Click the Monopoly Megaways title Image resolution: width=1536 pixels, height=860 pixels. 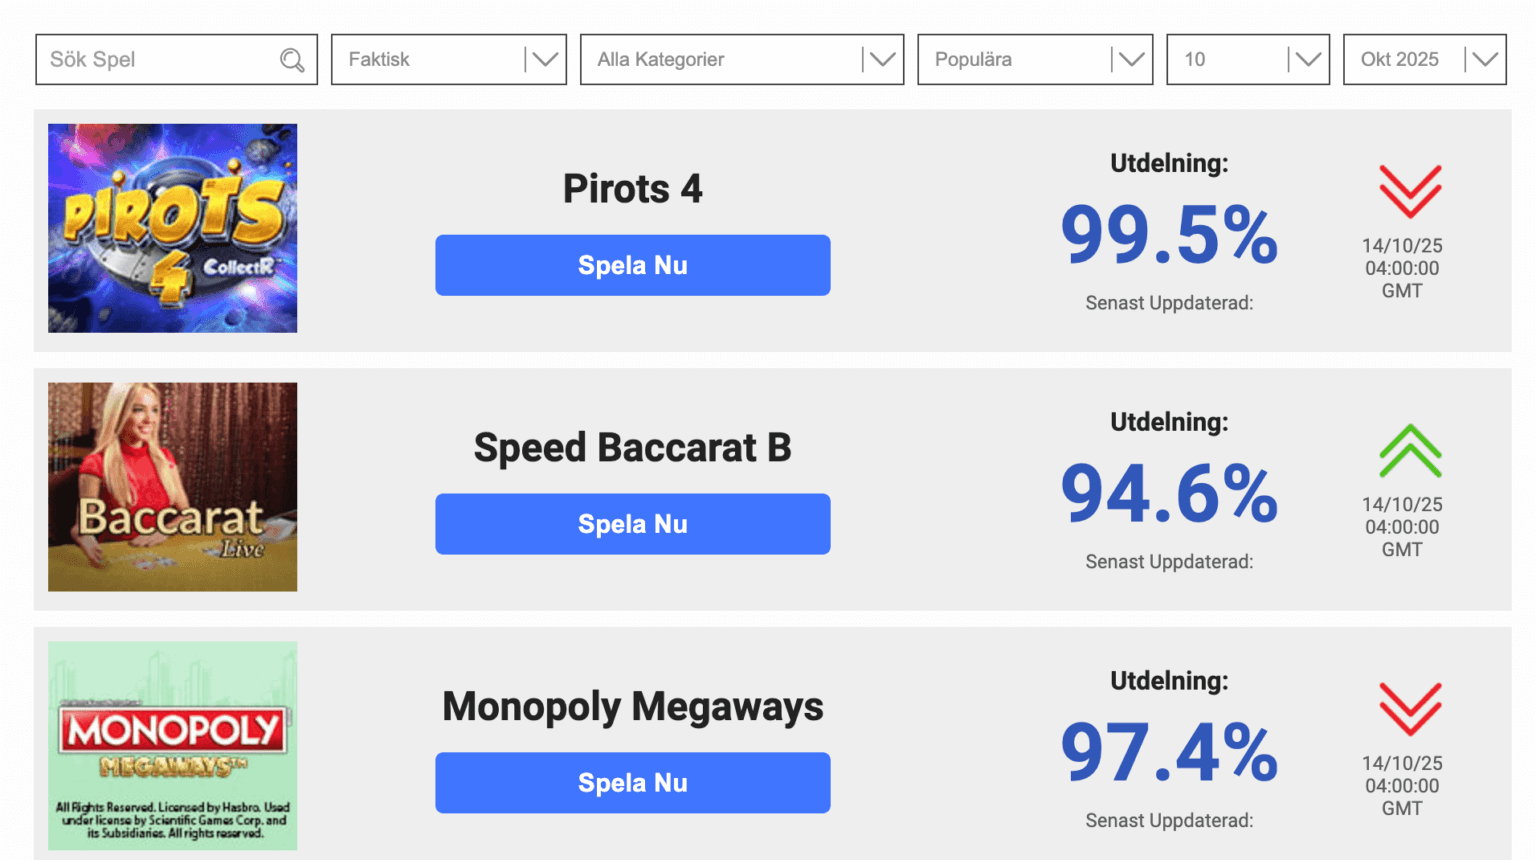pyautogui.click(x=632, y=707)
